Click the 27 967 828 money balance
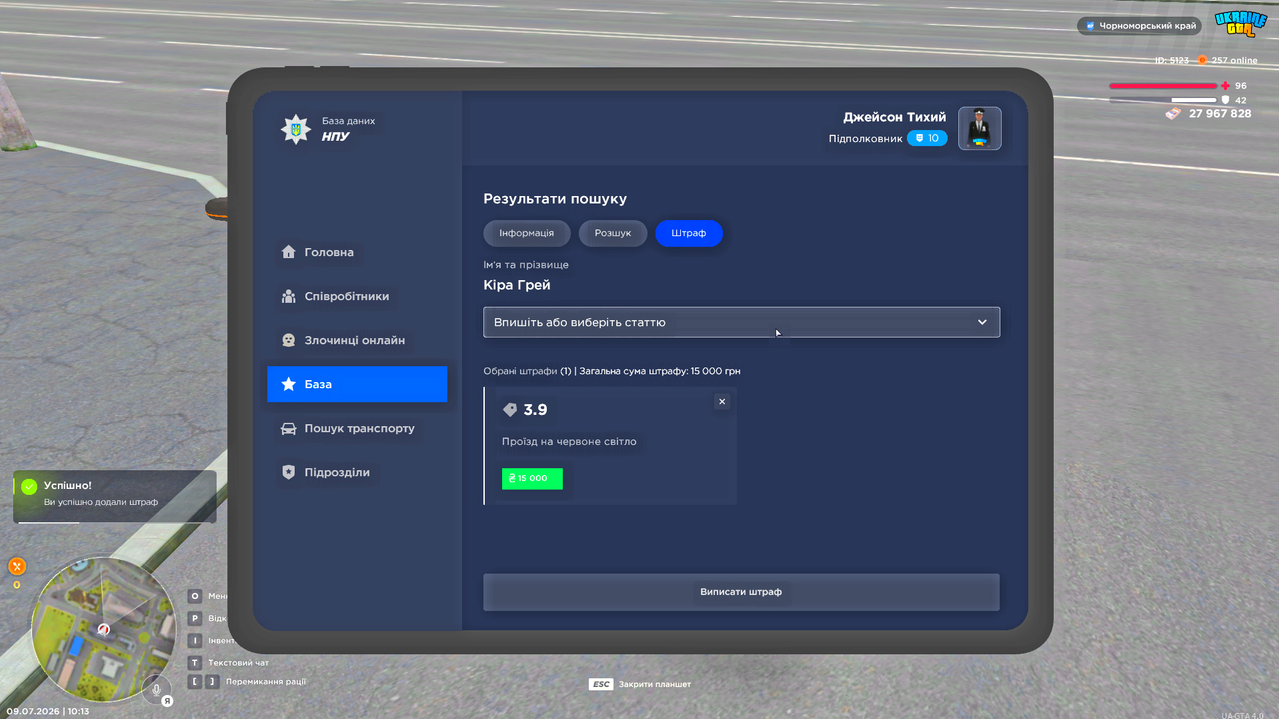 tap(1220, 114)
